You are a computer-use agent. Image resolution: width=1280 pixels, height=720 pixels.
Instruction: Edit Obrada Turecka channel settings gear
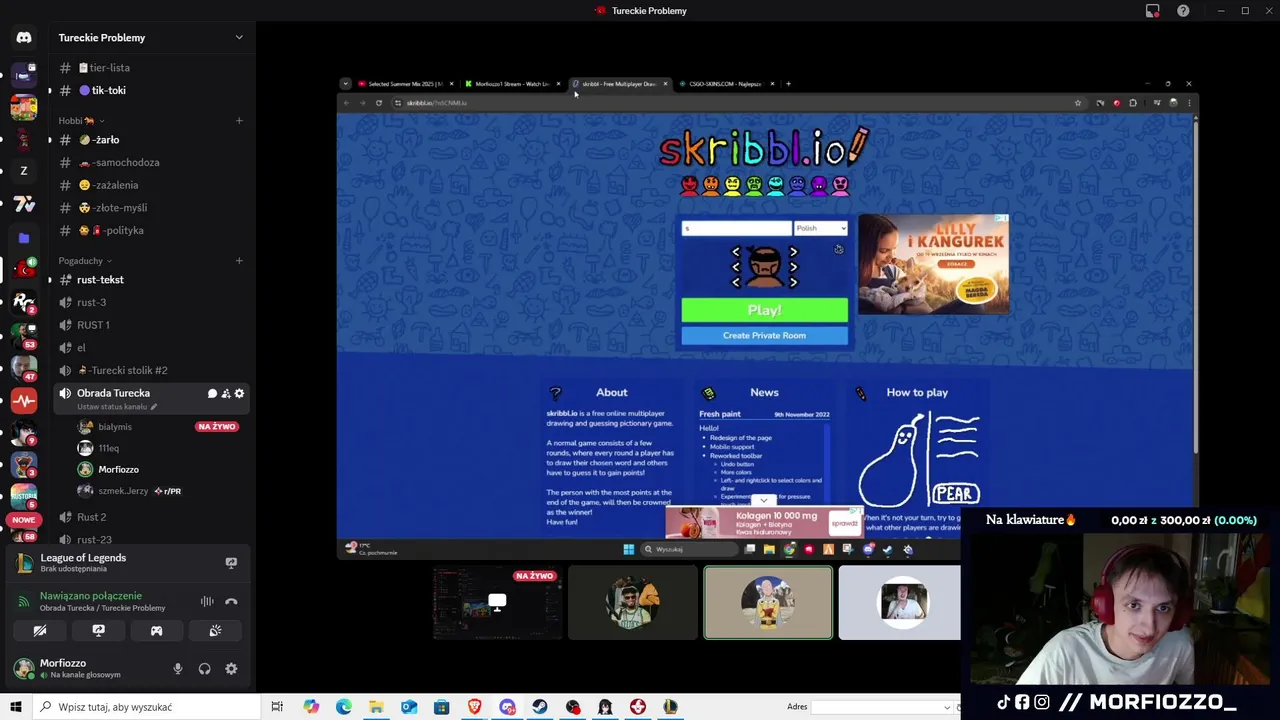coord(239,393)
